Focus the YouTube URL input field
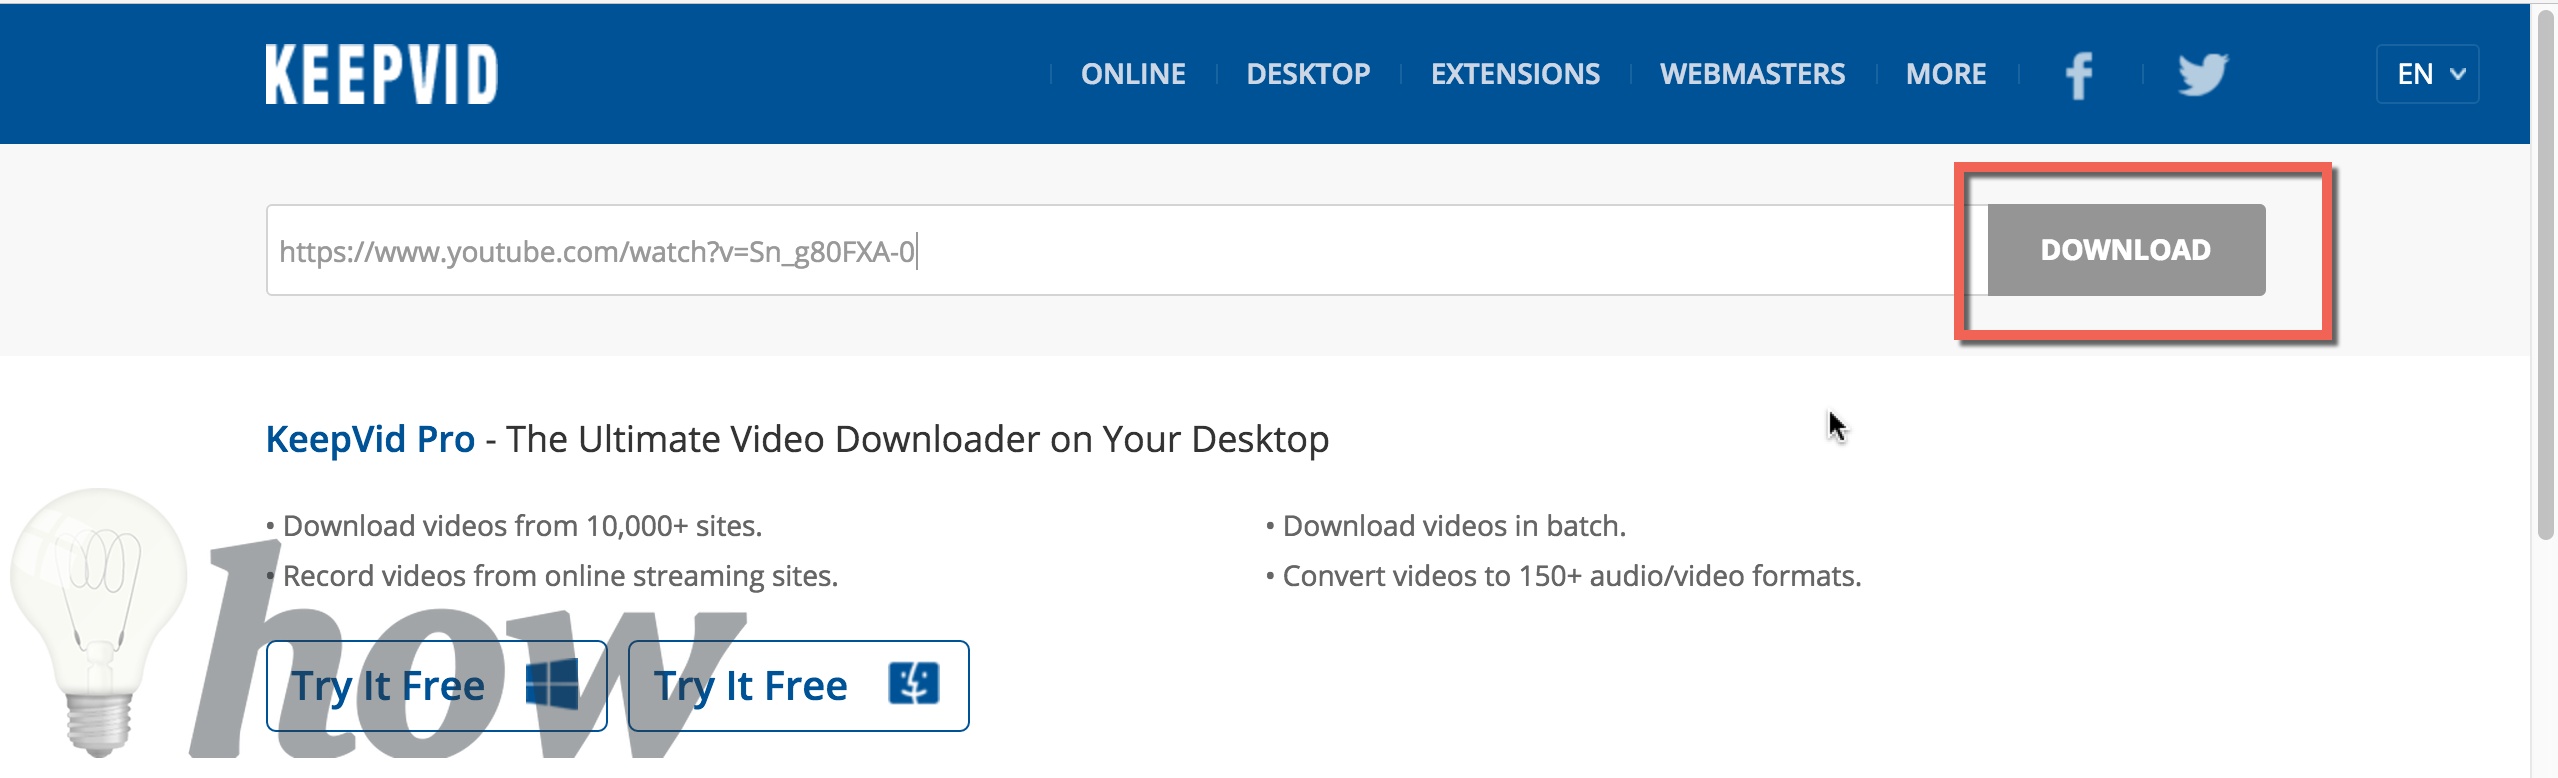Viewport: 2558px width, 778px height. (1127, 250)
